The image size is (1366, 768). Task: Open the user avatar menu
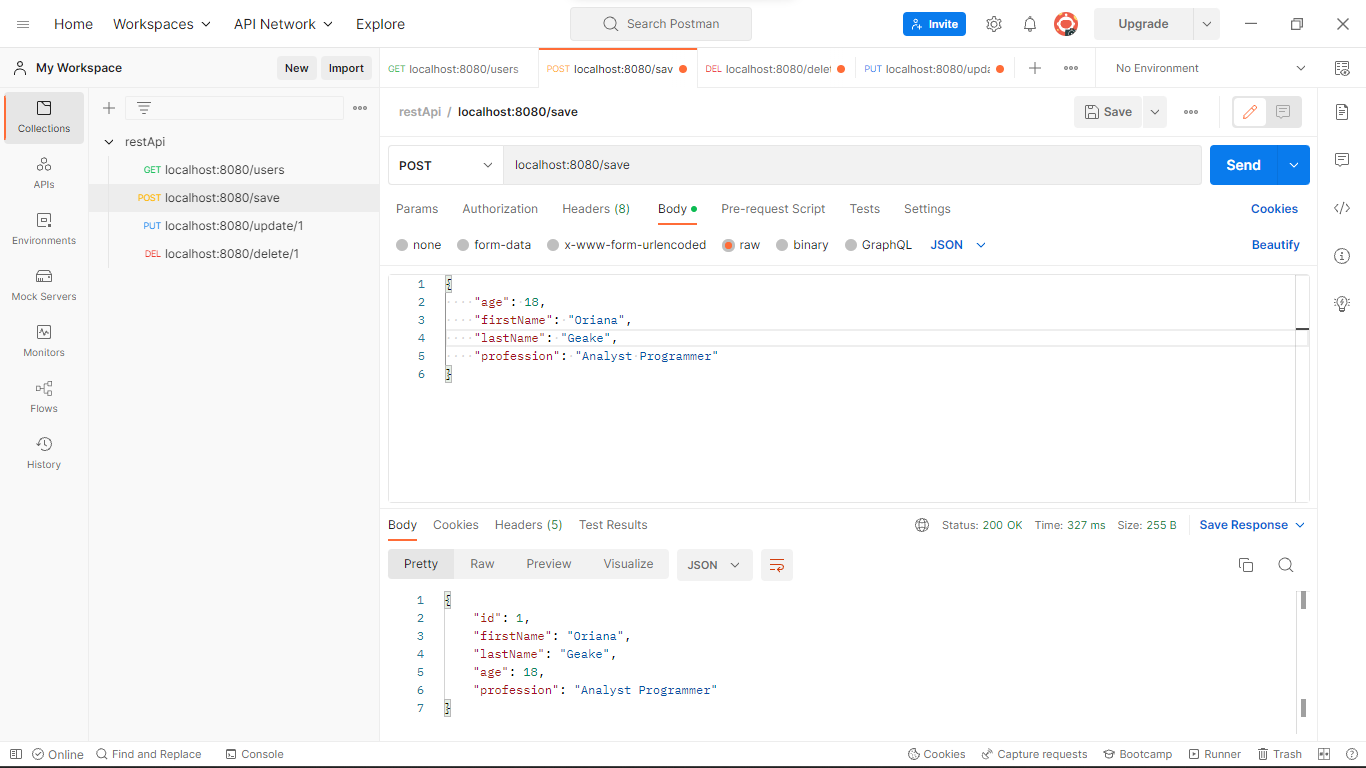coord(1066,24)
